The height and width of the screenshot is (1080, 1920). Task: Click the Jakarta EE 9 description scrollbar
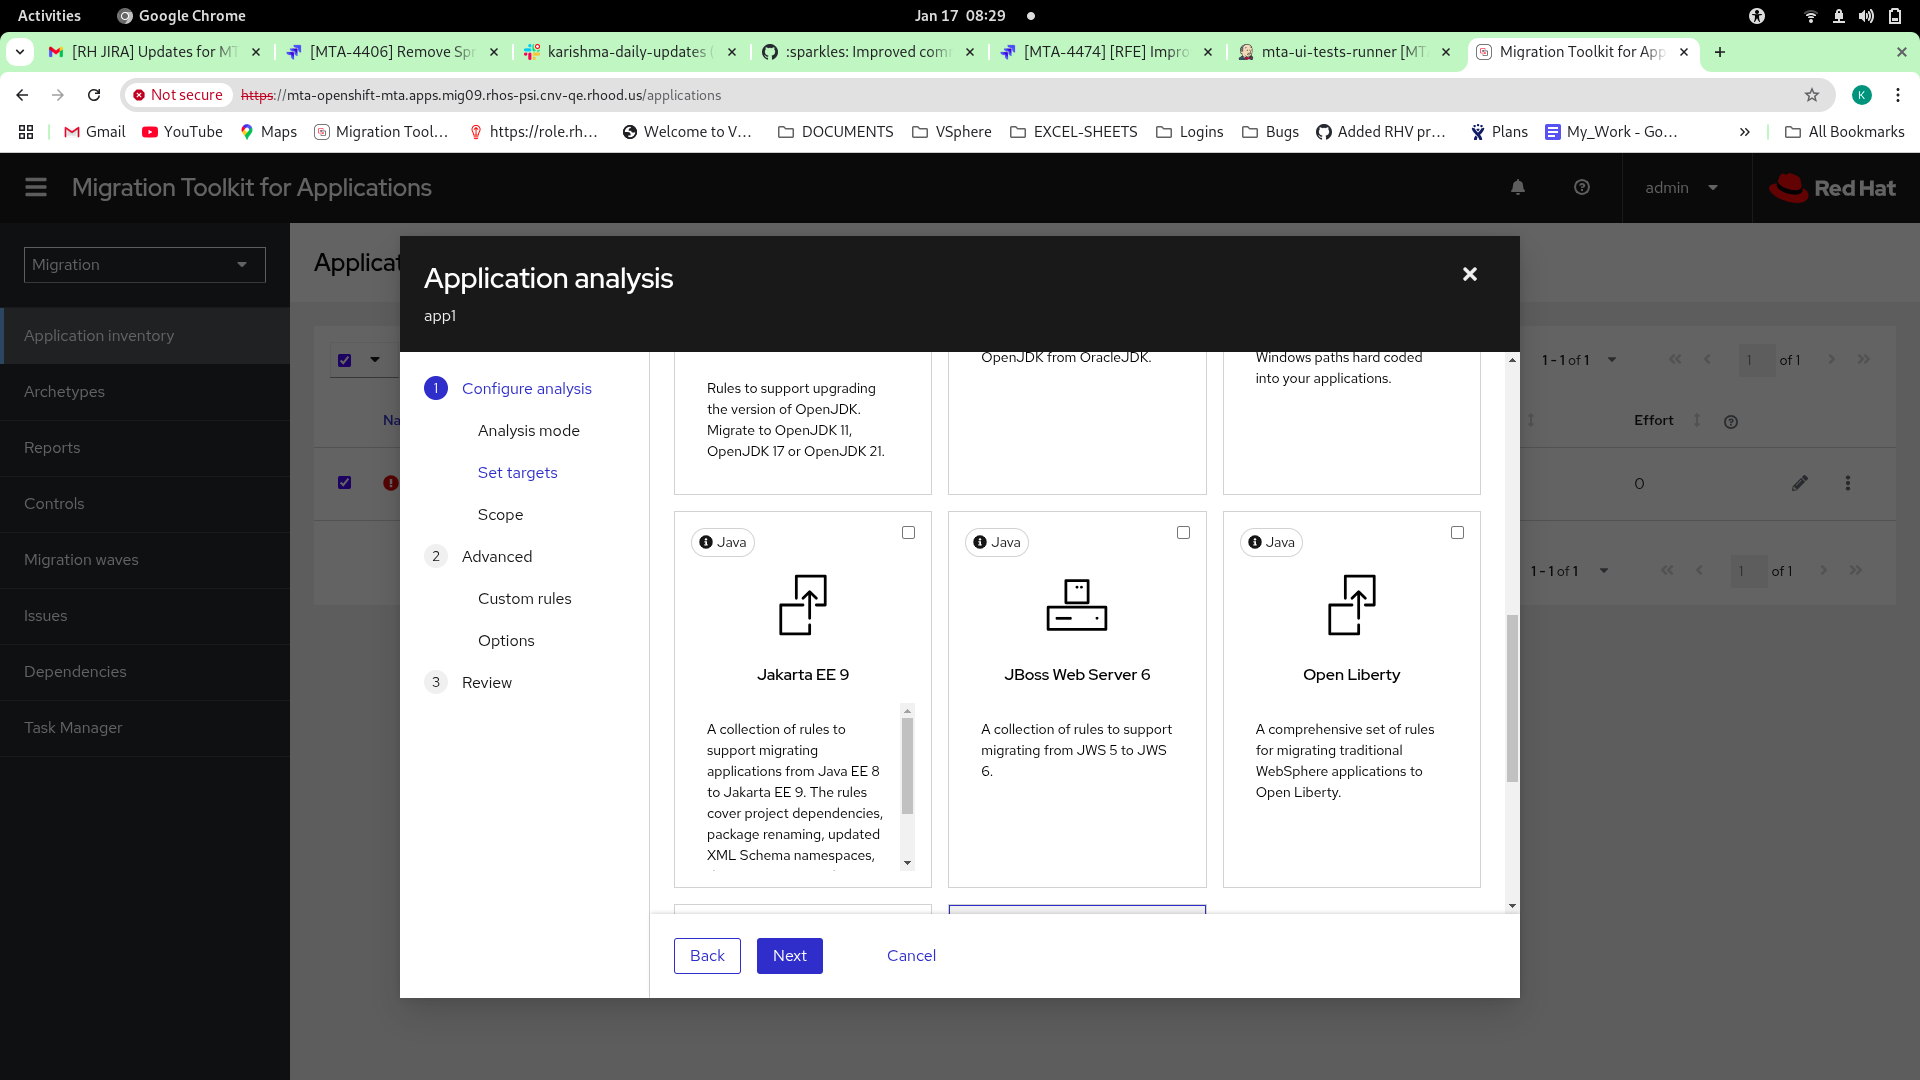click(907, 766)
